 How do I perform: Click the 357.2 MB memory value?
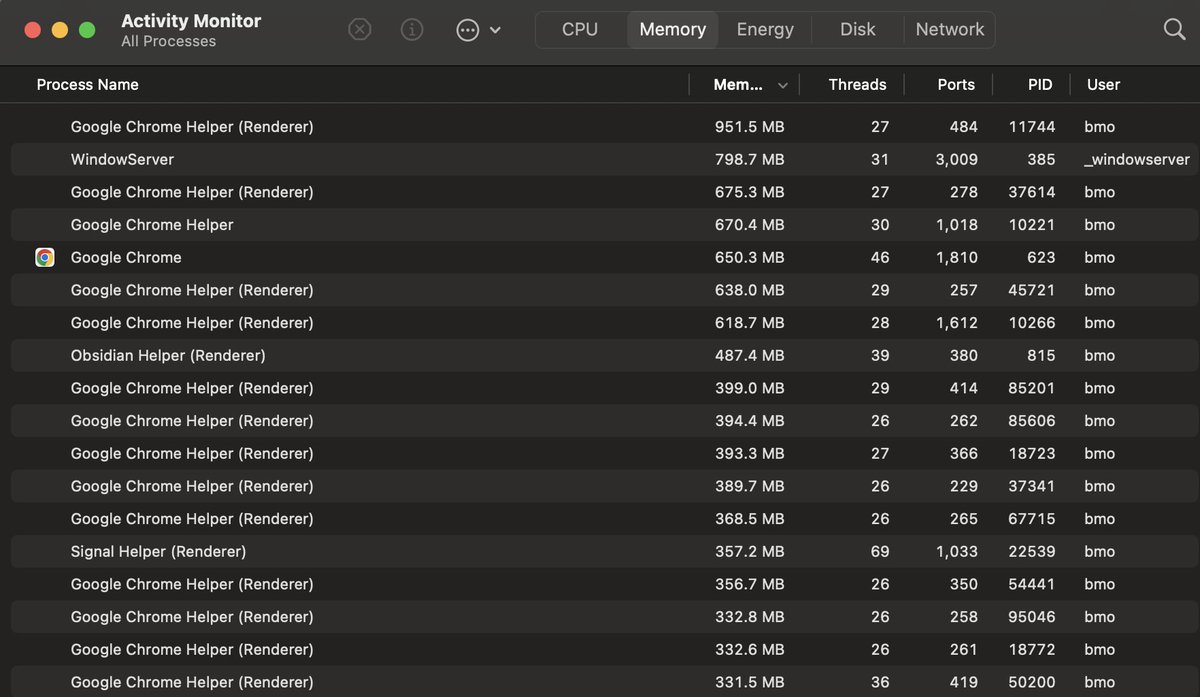(x=749, y=551)
